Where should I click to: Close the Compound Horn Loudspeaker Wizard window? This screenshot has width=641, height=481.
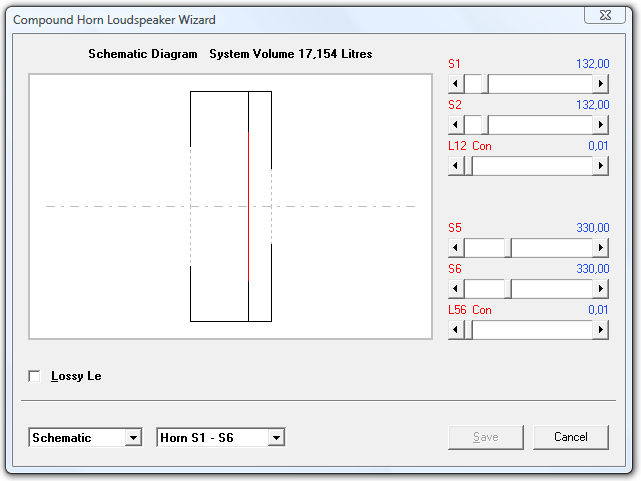click(605, 15)
